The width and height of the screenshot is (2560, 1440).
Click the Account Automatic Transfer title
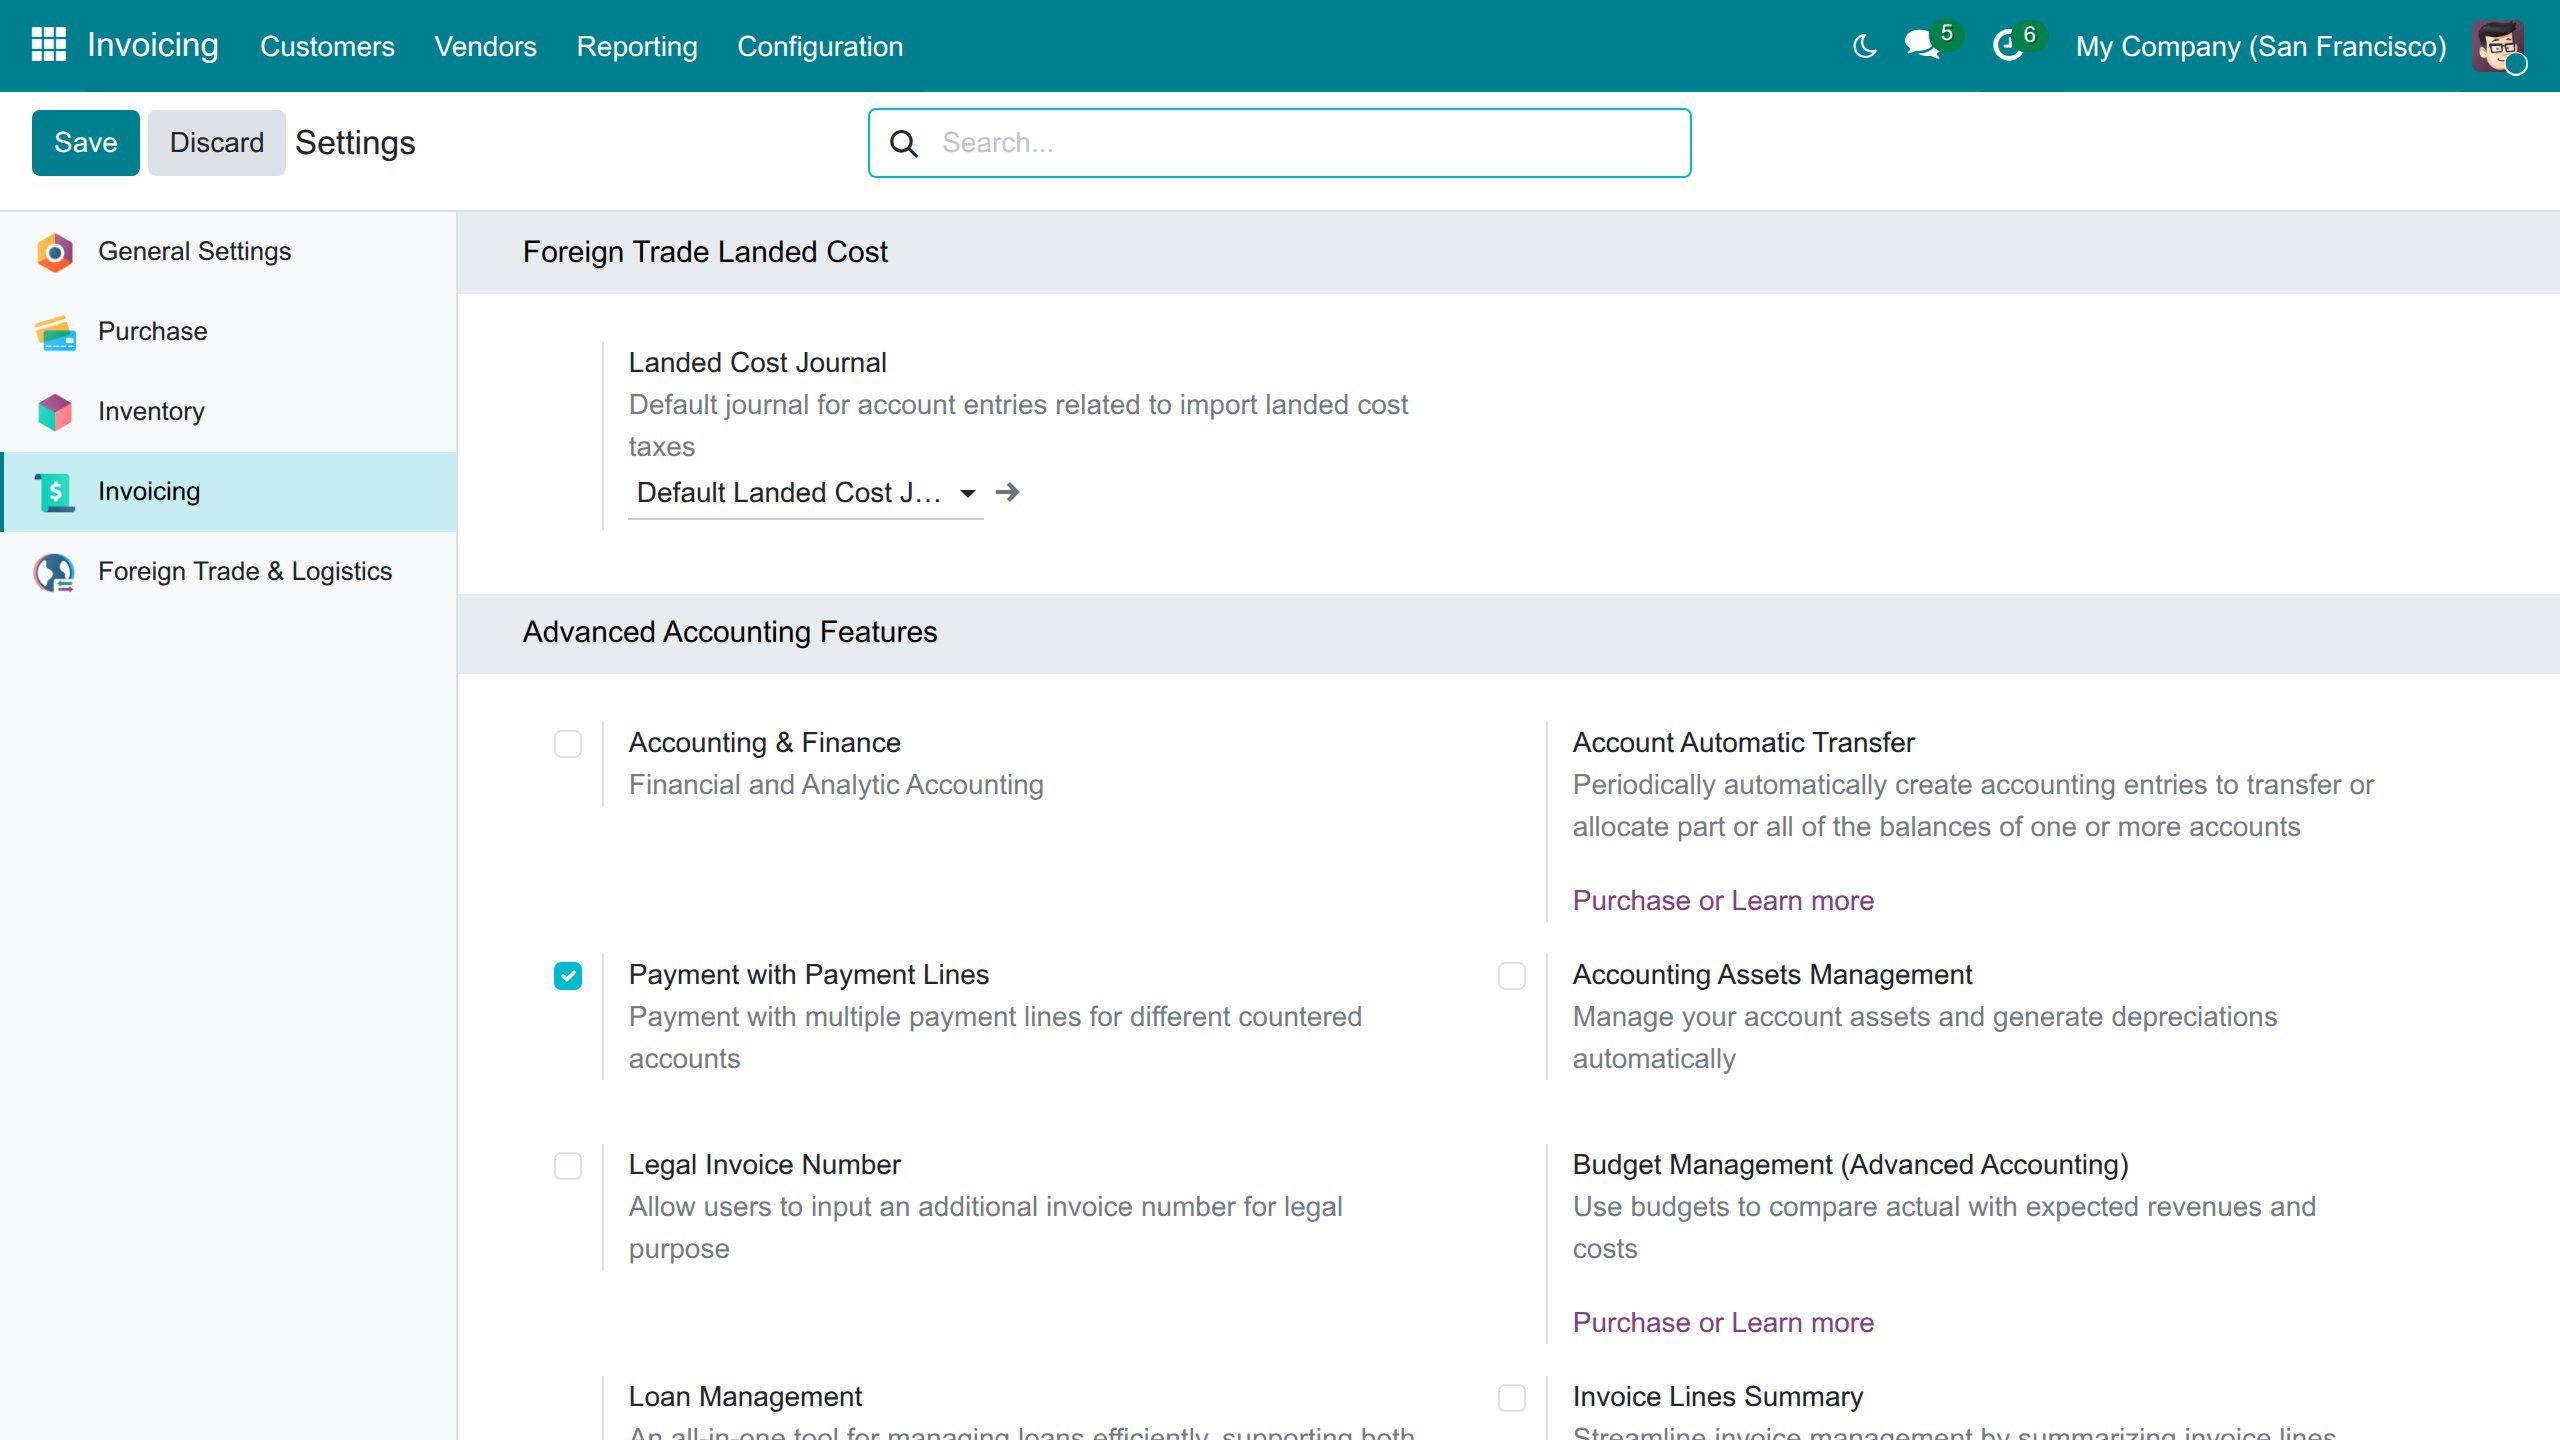pos(1743,743)
